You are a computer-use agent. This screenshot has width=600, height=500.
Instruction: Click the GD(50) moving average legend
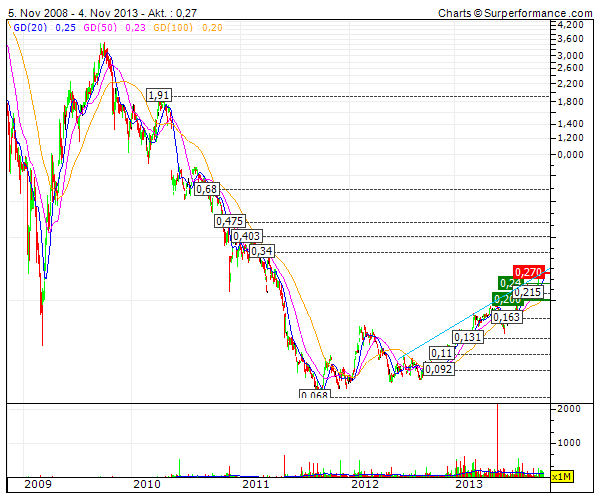[x=100, y=28]
